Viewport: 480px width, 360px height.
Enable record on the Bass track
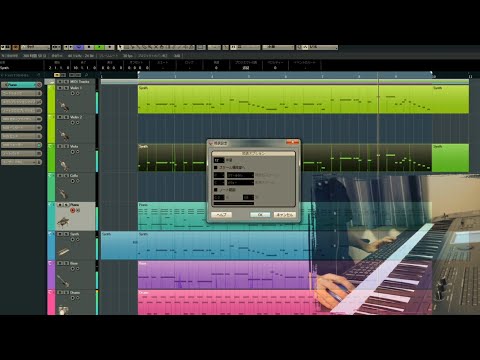(72, 269)
